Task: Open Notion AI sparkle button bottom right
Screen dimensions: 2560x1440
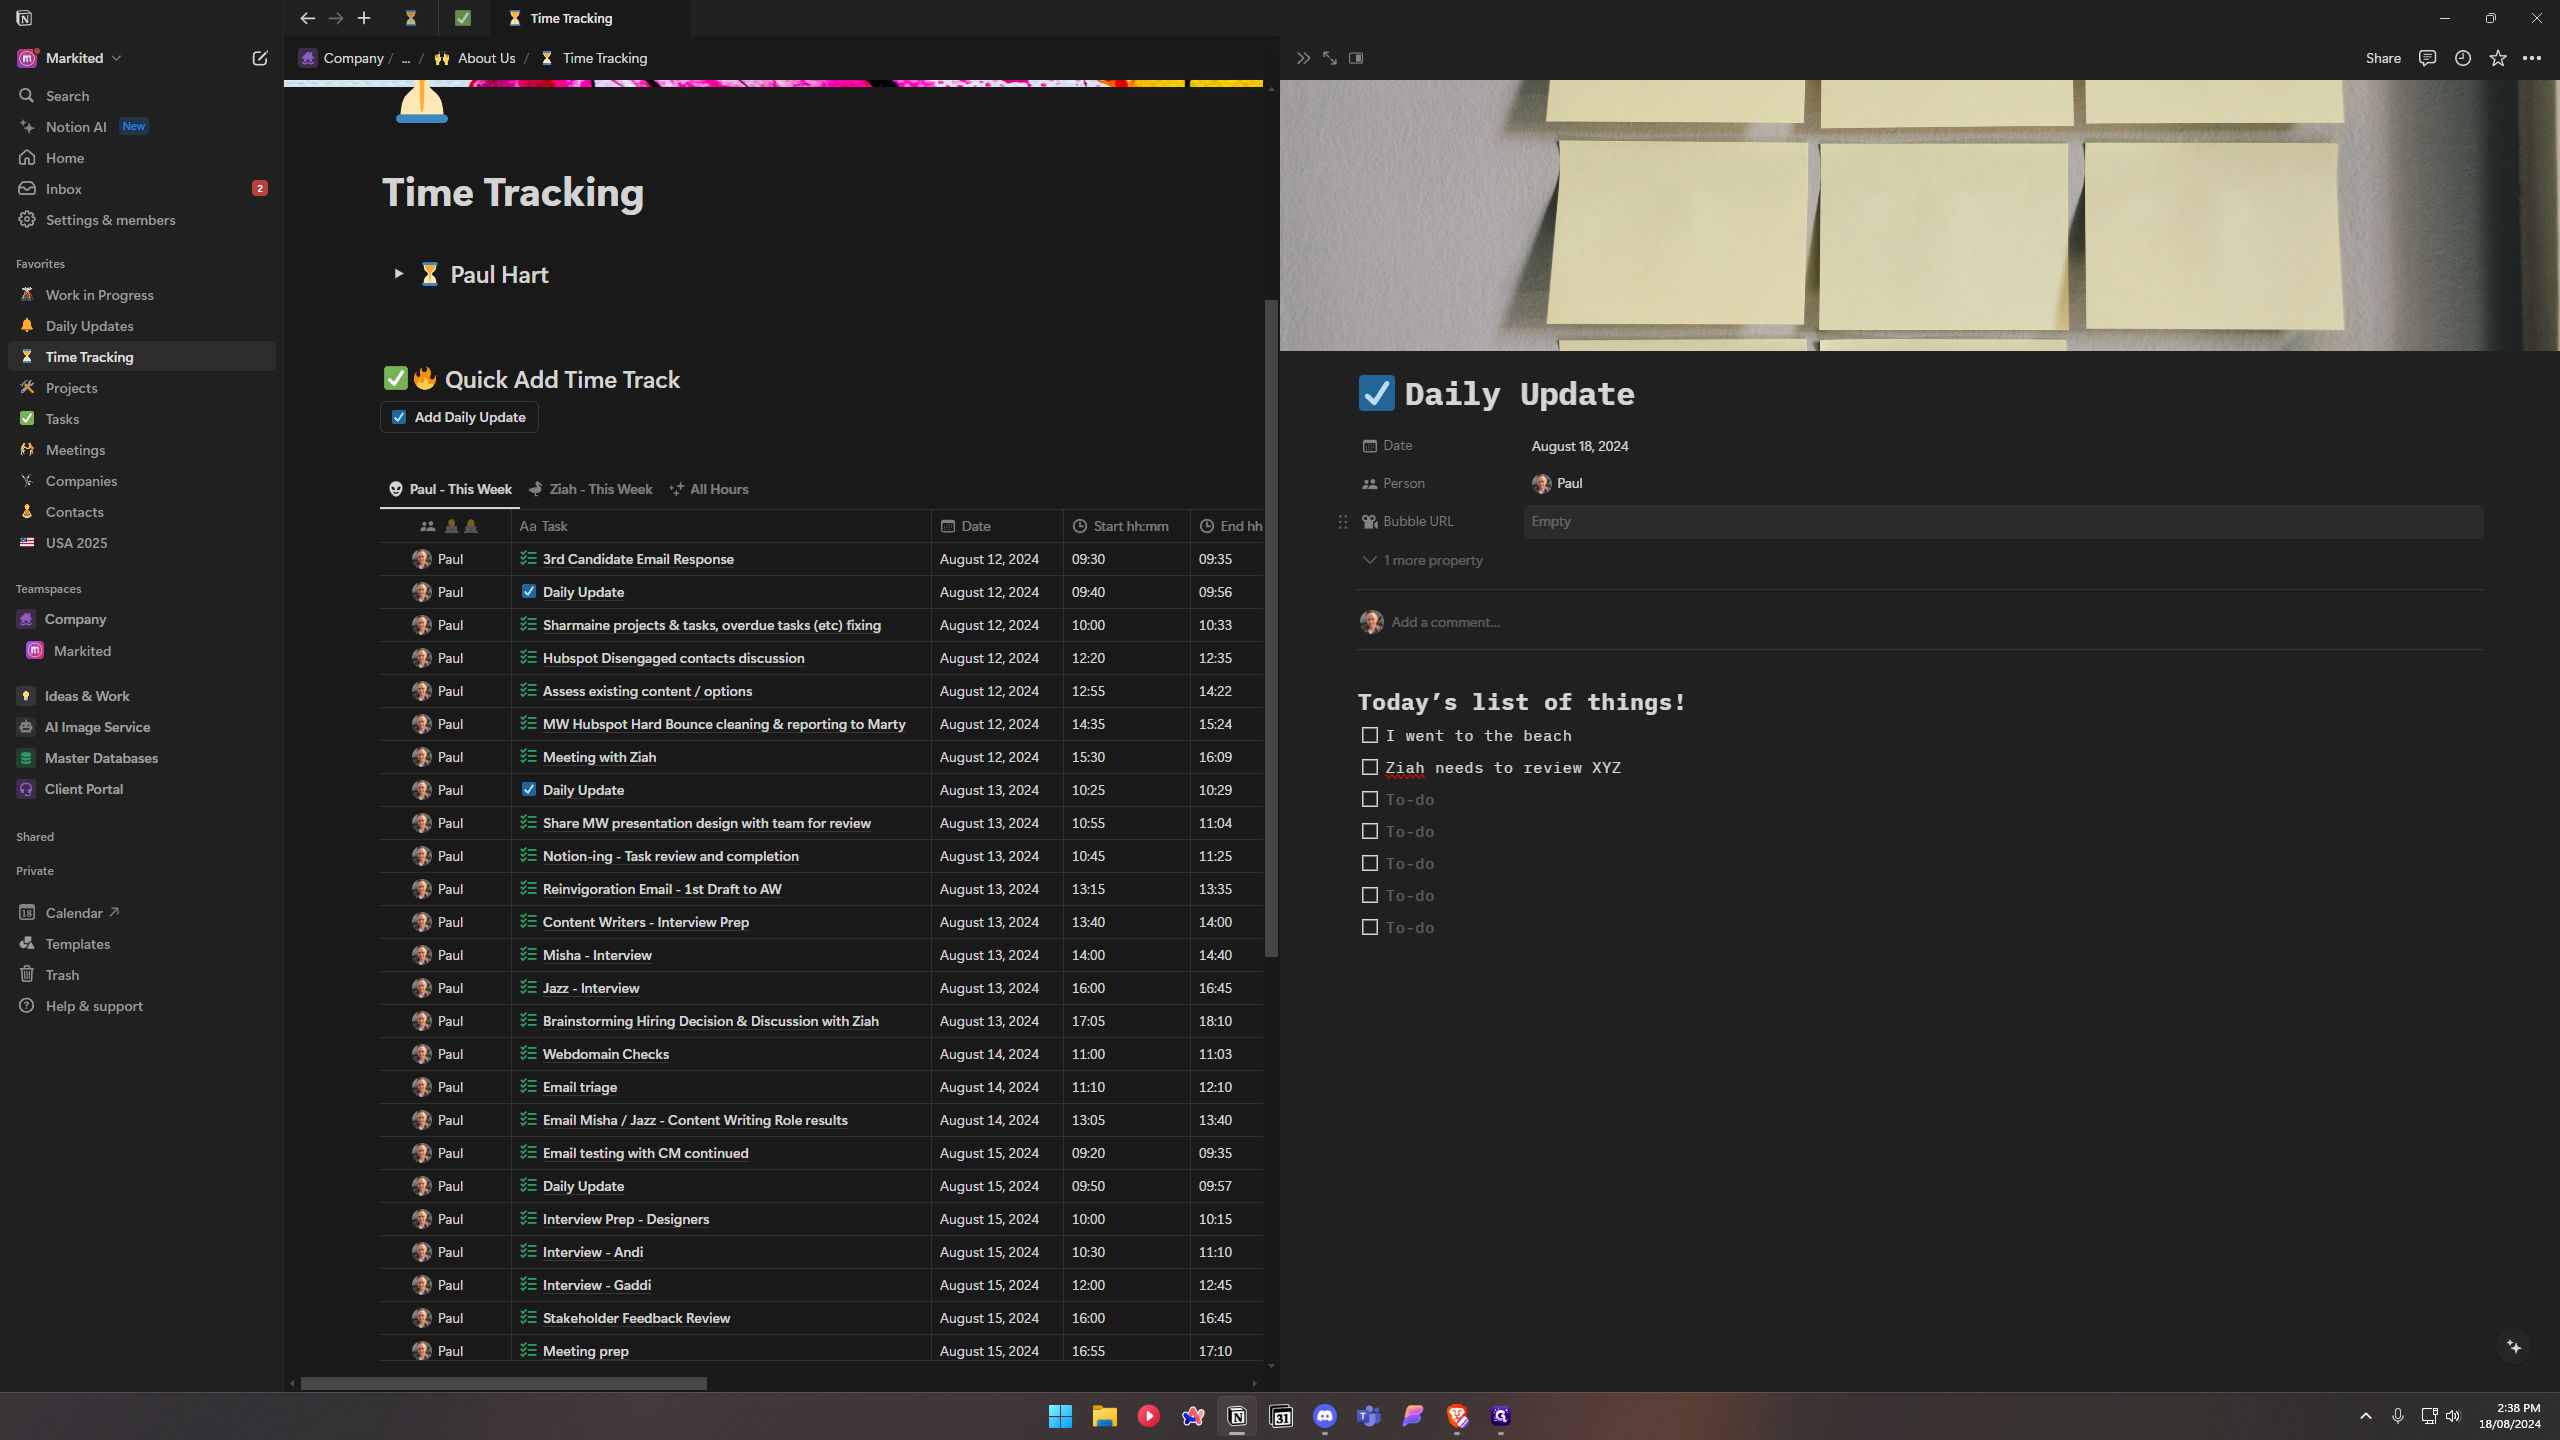Action: tap(2514, 1347)
